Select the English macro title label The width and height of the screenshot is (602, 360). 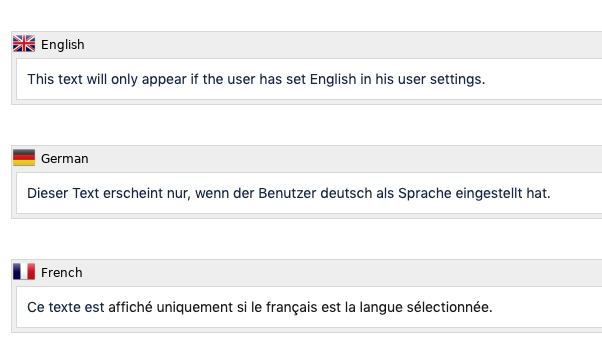[x=63, y=45]
